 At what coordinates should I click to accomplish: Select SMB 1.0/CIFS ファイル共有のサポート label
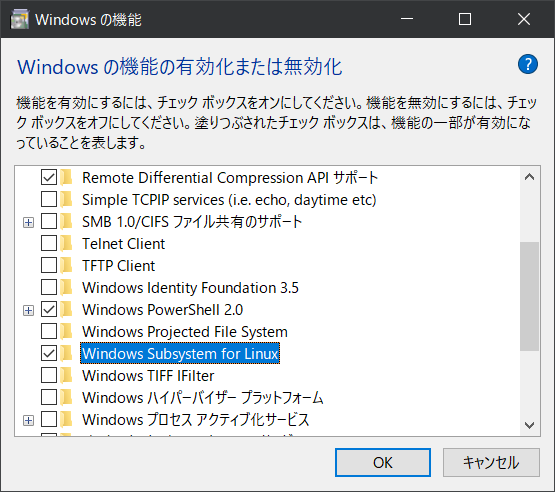[x=192, y=222]
